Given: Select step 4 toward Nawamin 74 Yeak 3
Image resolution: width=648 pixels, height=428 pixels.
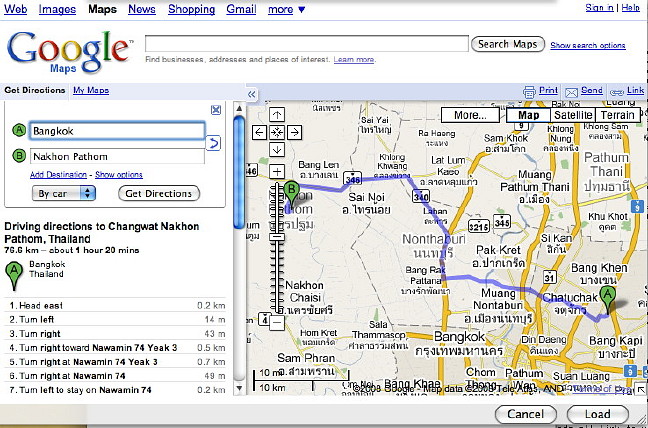Looking at the screenshot, I should (x=117, y=347).
